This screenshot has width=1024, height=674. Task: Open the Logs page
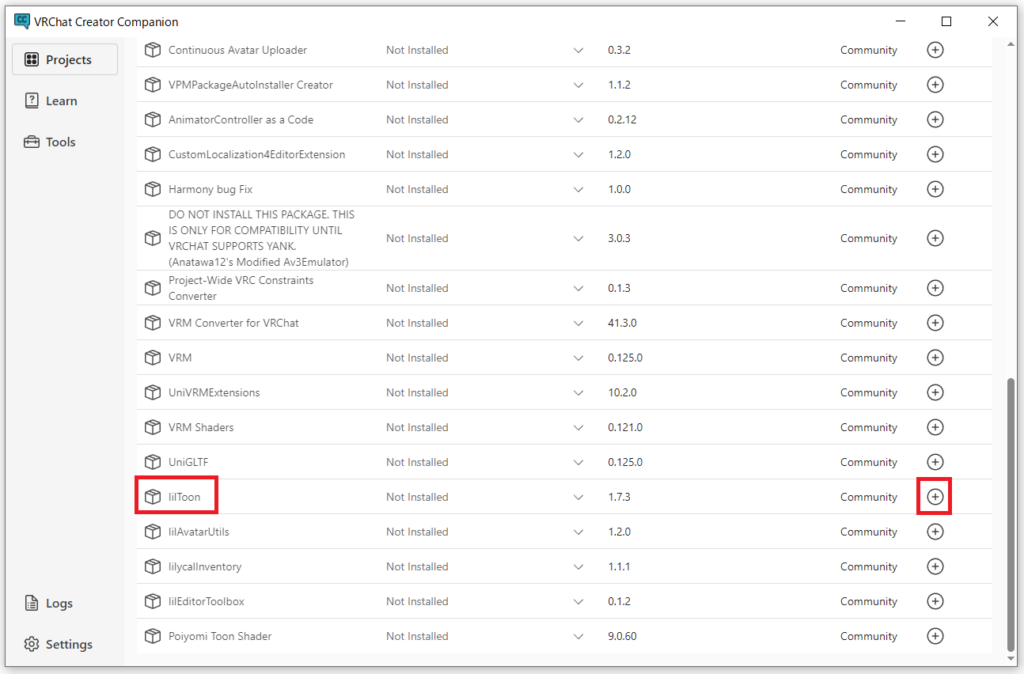49,603
